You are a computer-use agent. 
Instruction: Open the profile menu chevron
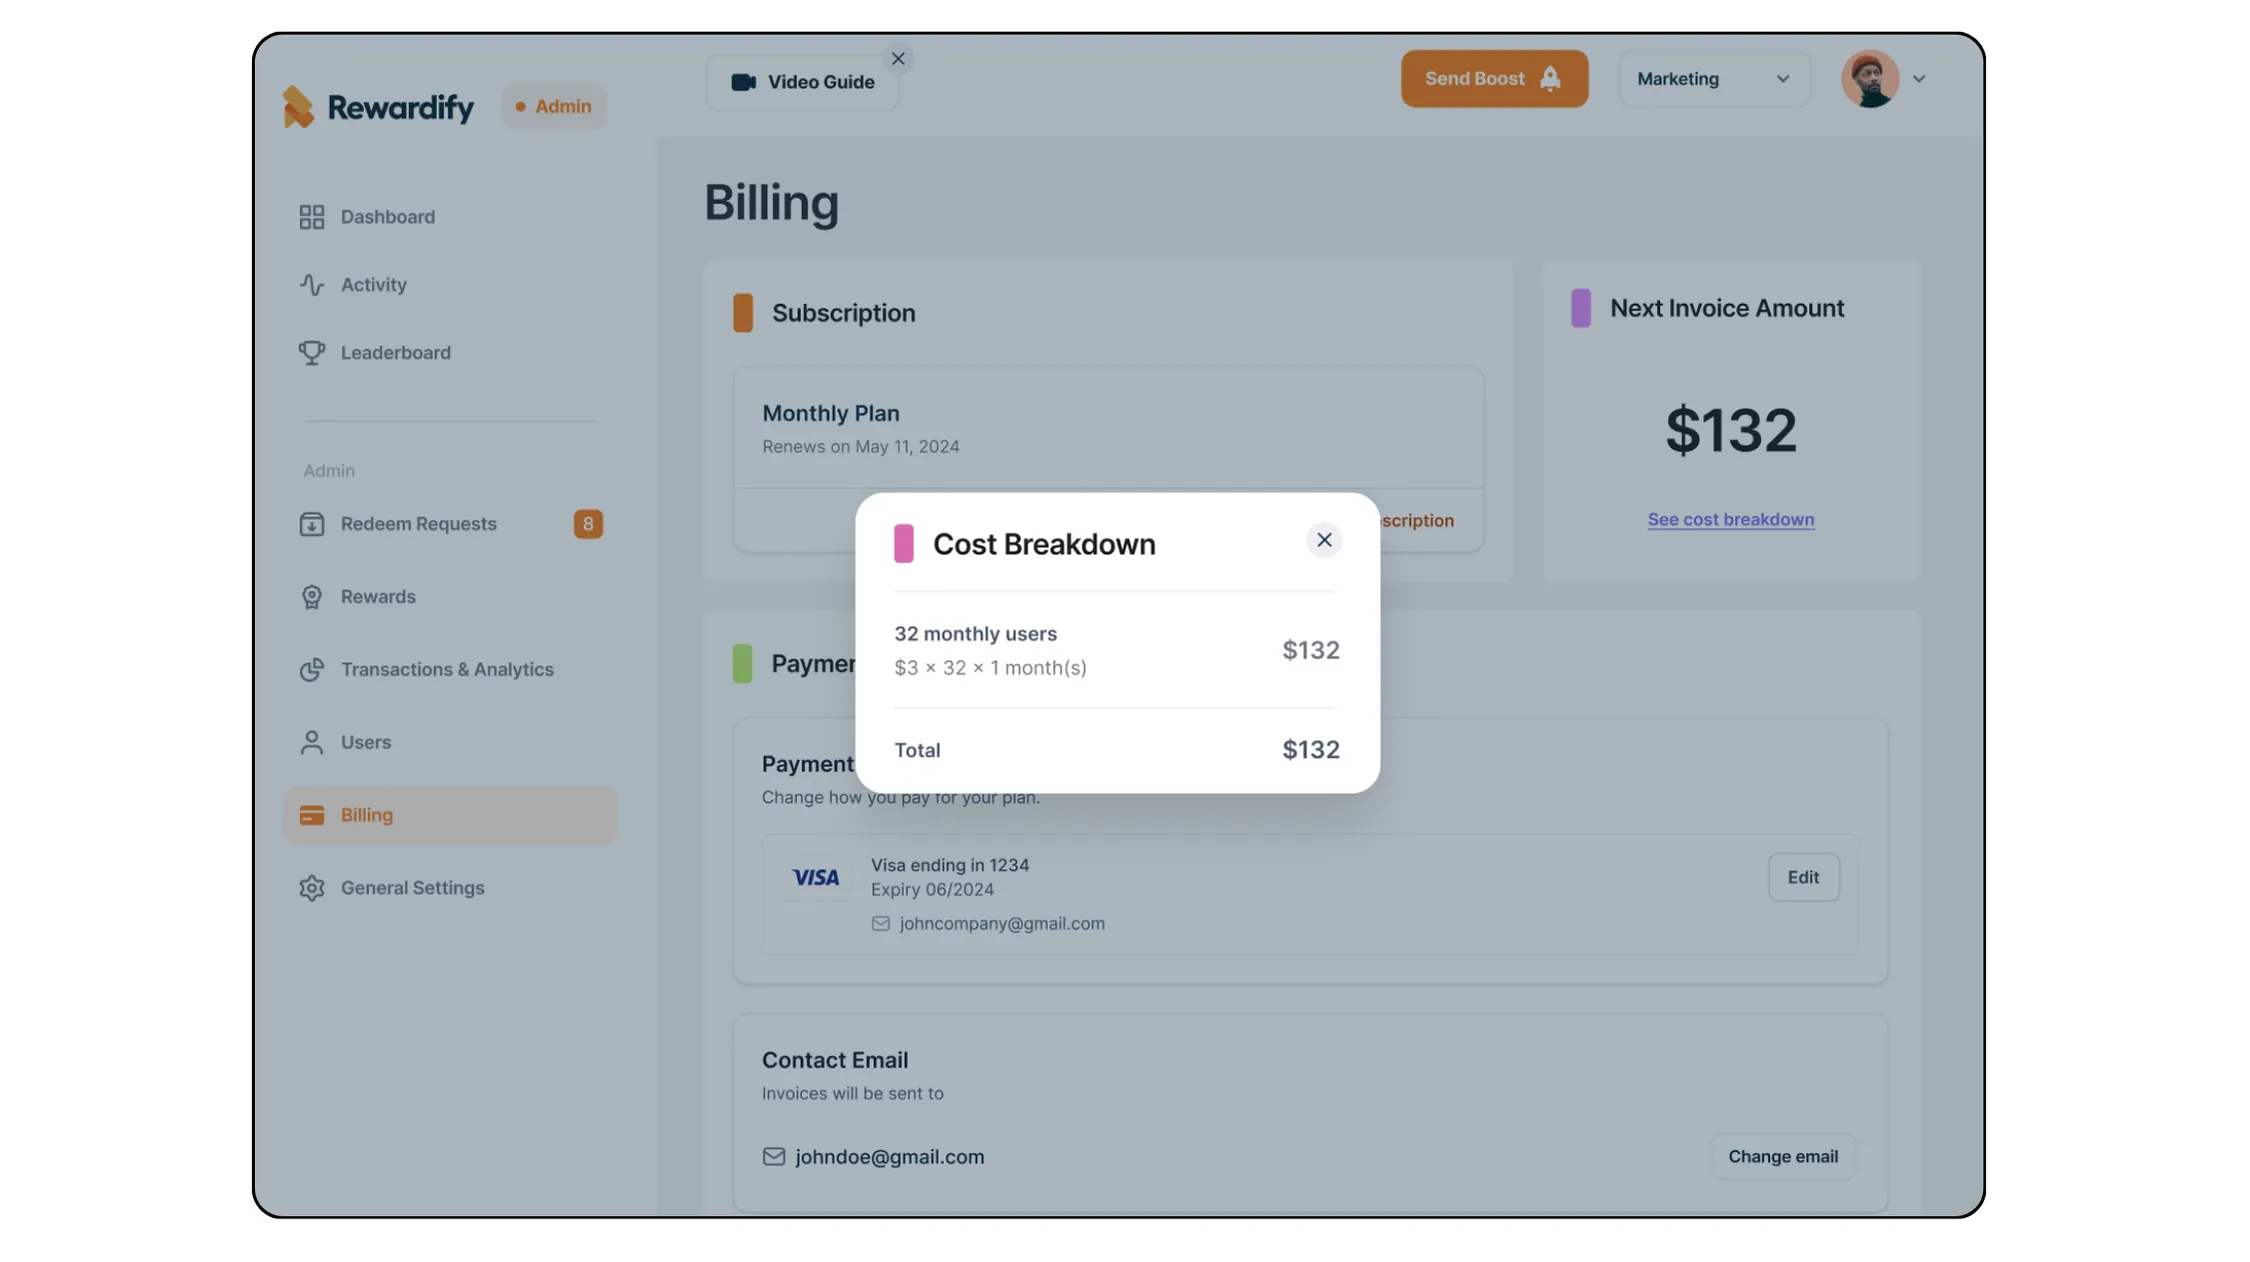pyautogui.click(x=1918, y=79)
